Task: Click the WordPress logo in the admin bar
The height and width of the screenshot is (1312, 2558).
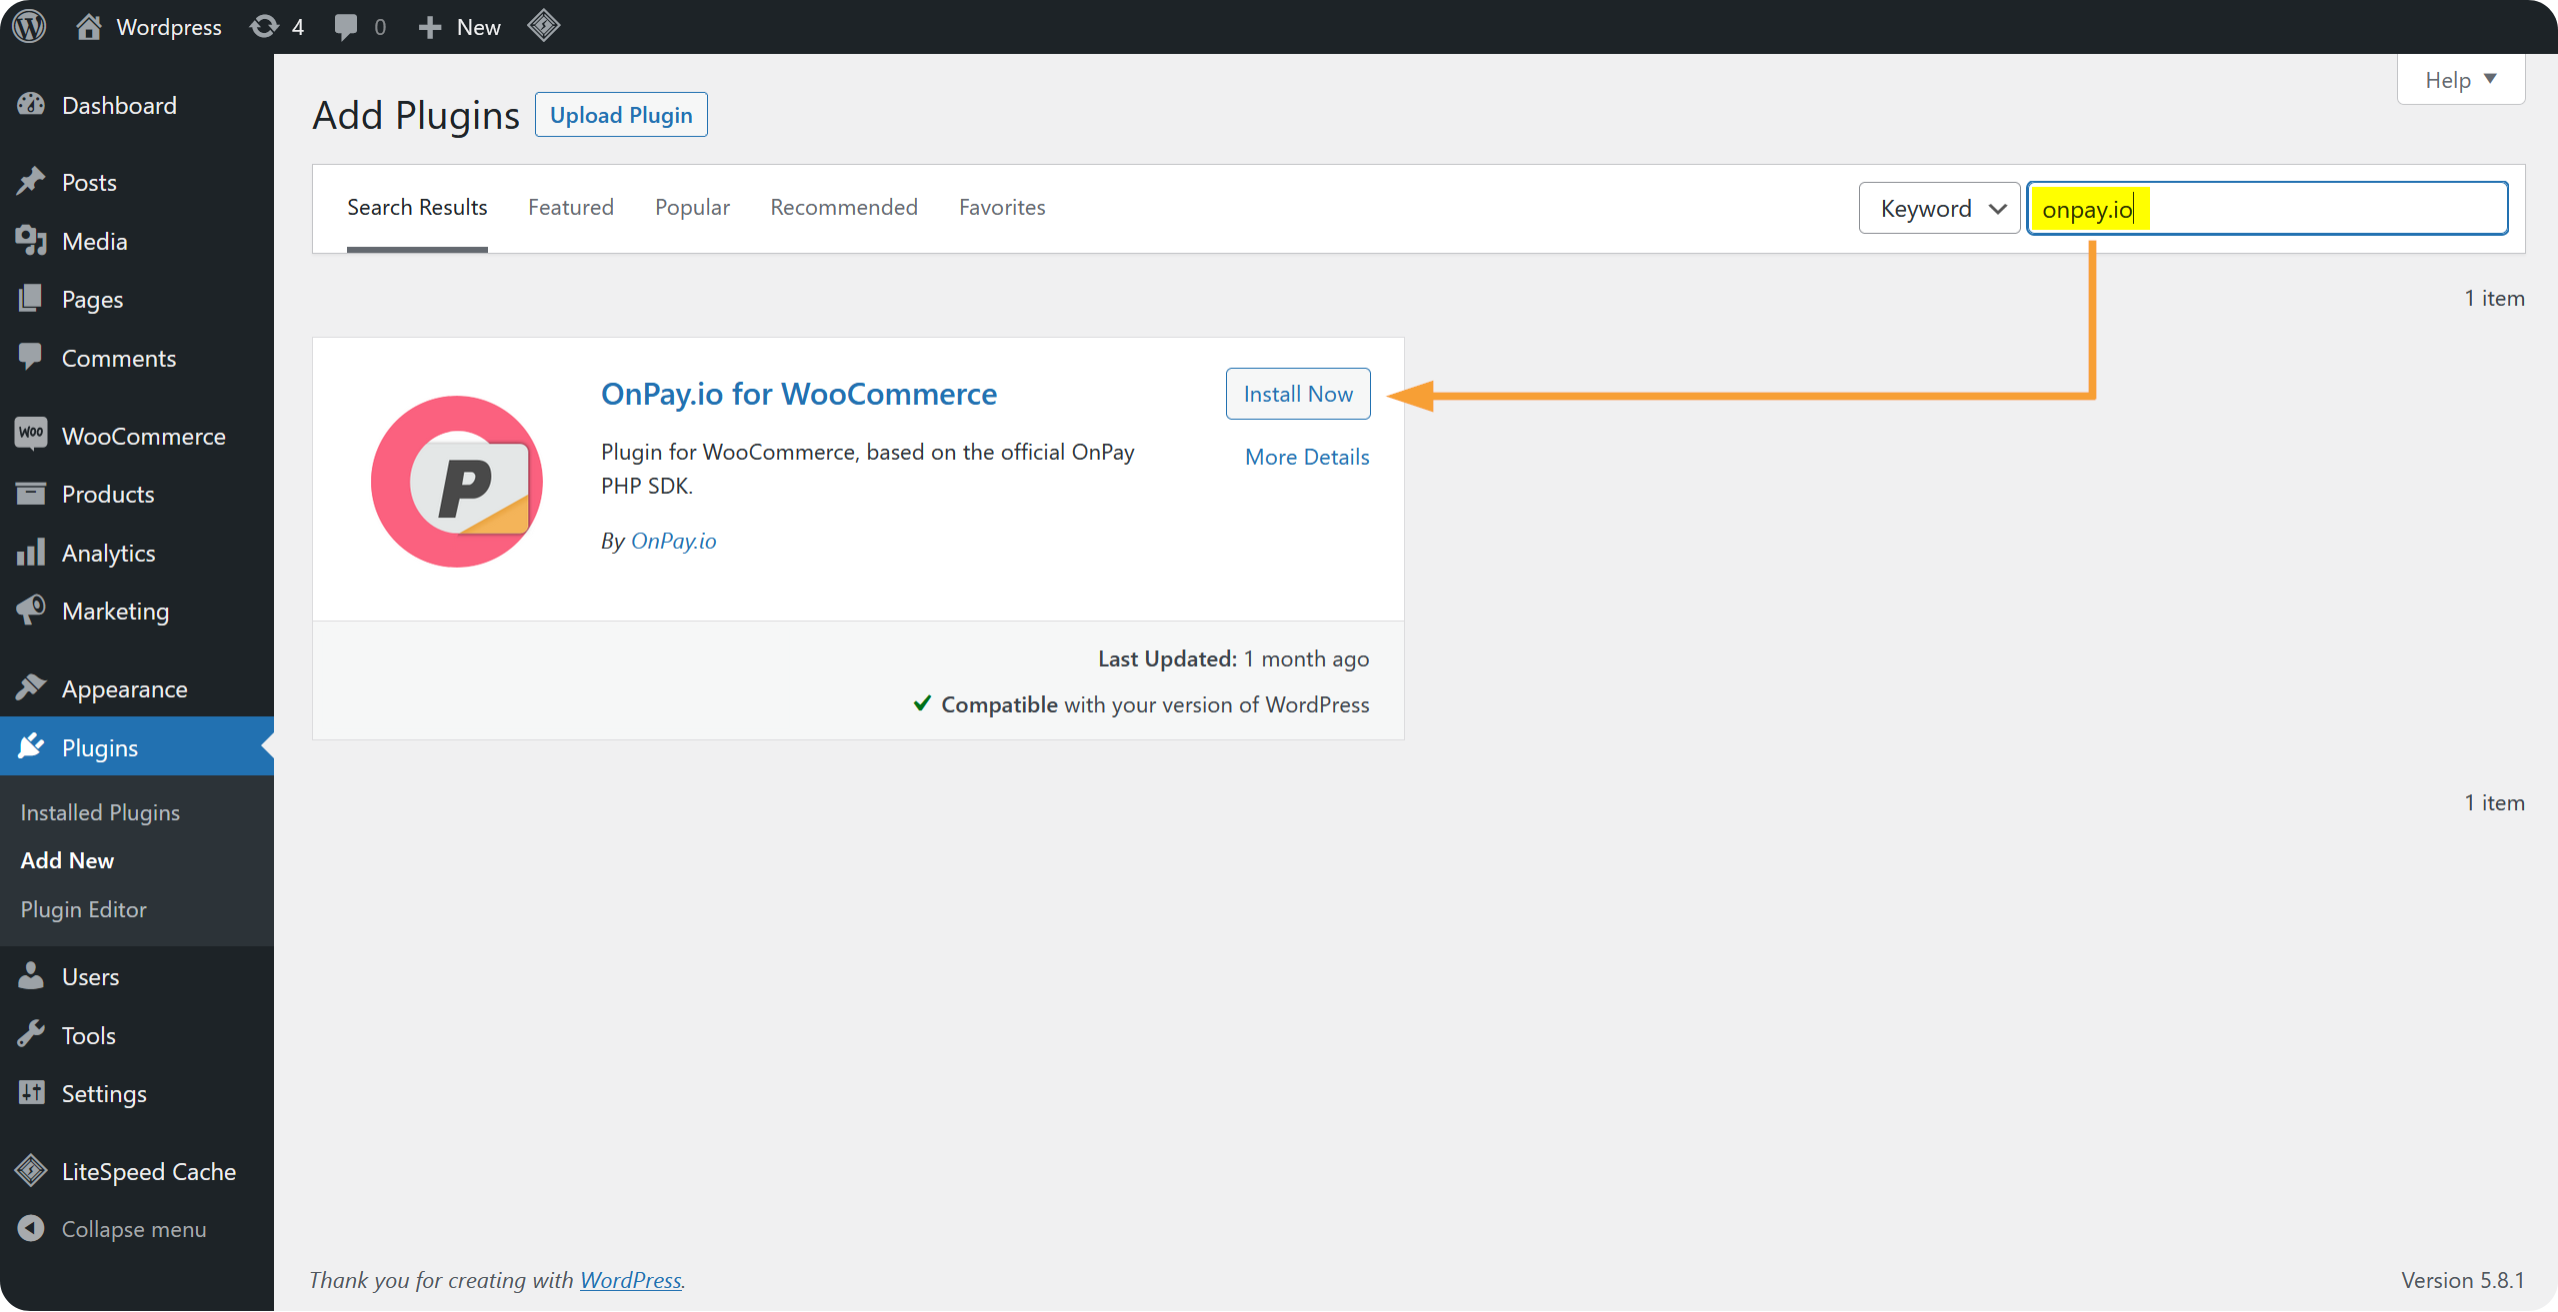Action: coord(27,26)
